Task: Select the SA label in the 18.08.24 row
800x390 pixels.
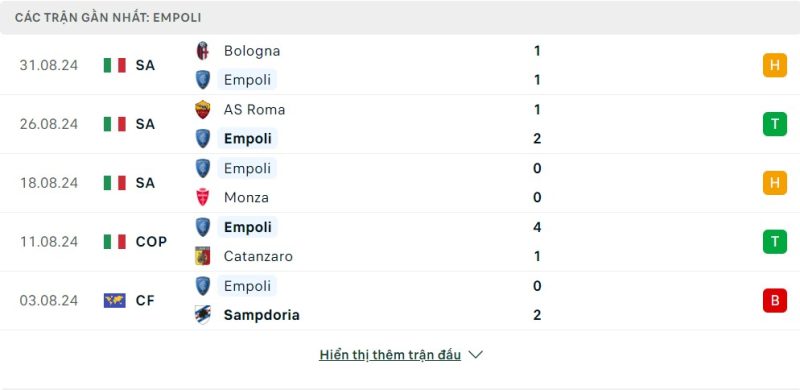Action: [145, 183]
